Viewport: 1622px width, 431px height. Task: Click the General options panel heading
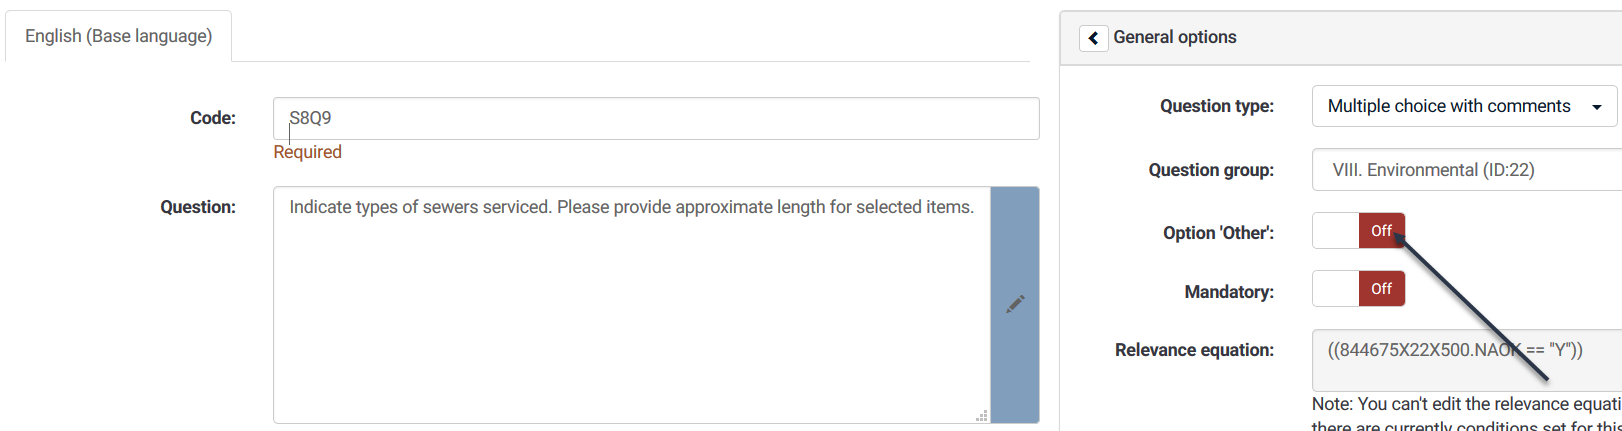pyautogui.click(x=1174, y=37)
